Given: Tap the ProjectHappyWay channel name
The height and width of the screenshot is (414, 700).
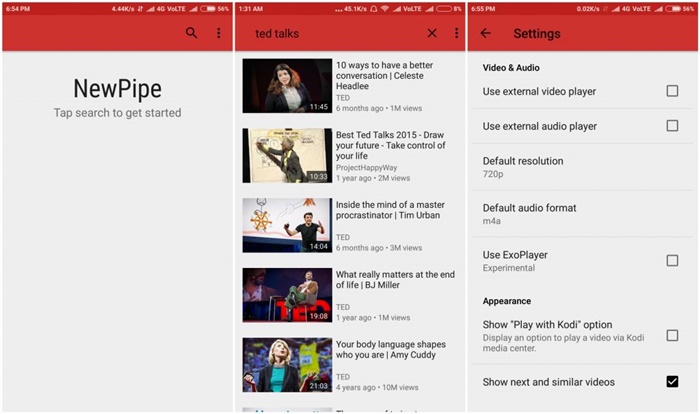Looking at the screenshot, I should pyautogui.click(x=366, y=168).
